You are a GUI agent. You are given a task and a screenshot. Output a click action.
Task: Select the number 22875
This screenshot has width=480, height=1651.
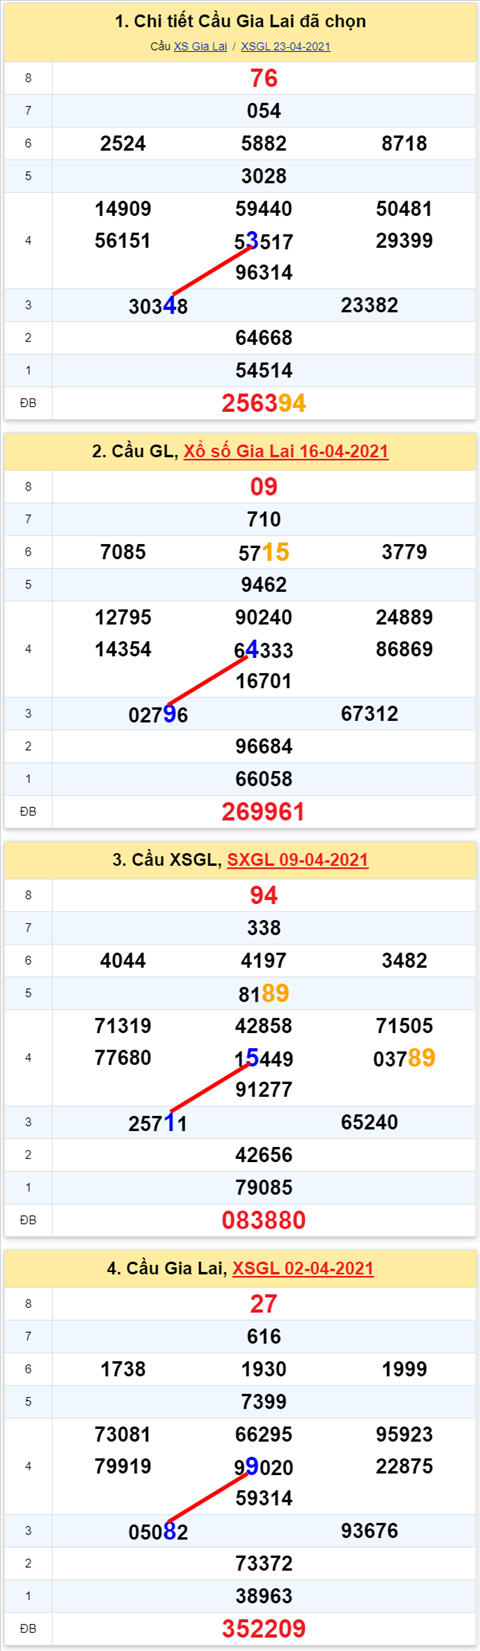tap(404, 1466)
